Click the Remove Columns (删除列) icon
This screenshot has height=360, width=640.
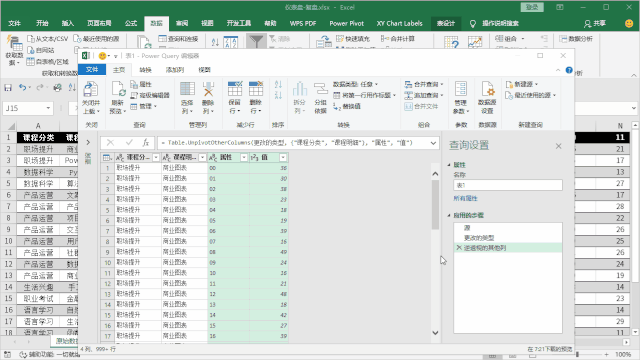(x=208, y=89)
